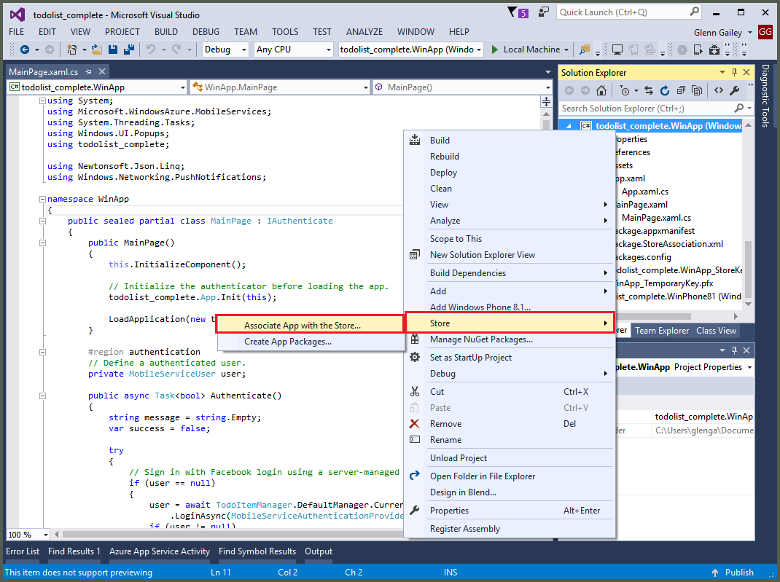This screenshot has height=582, width=780.
Task: Collapse the MainPage() constructor outline toggle
Action: point(42,242)
